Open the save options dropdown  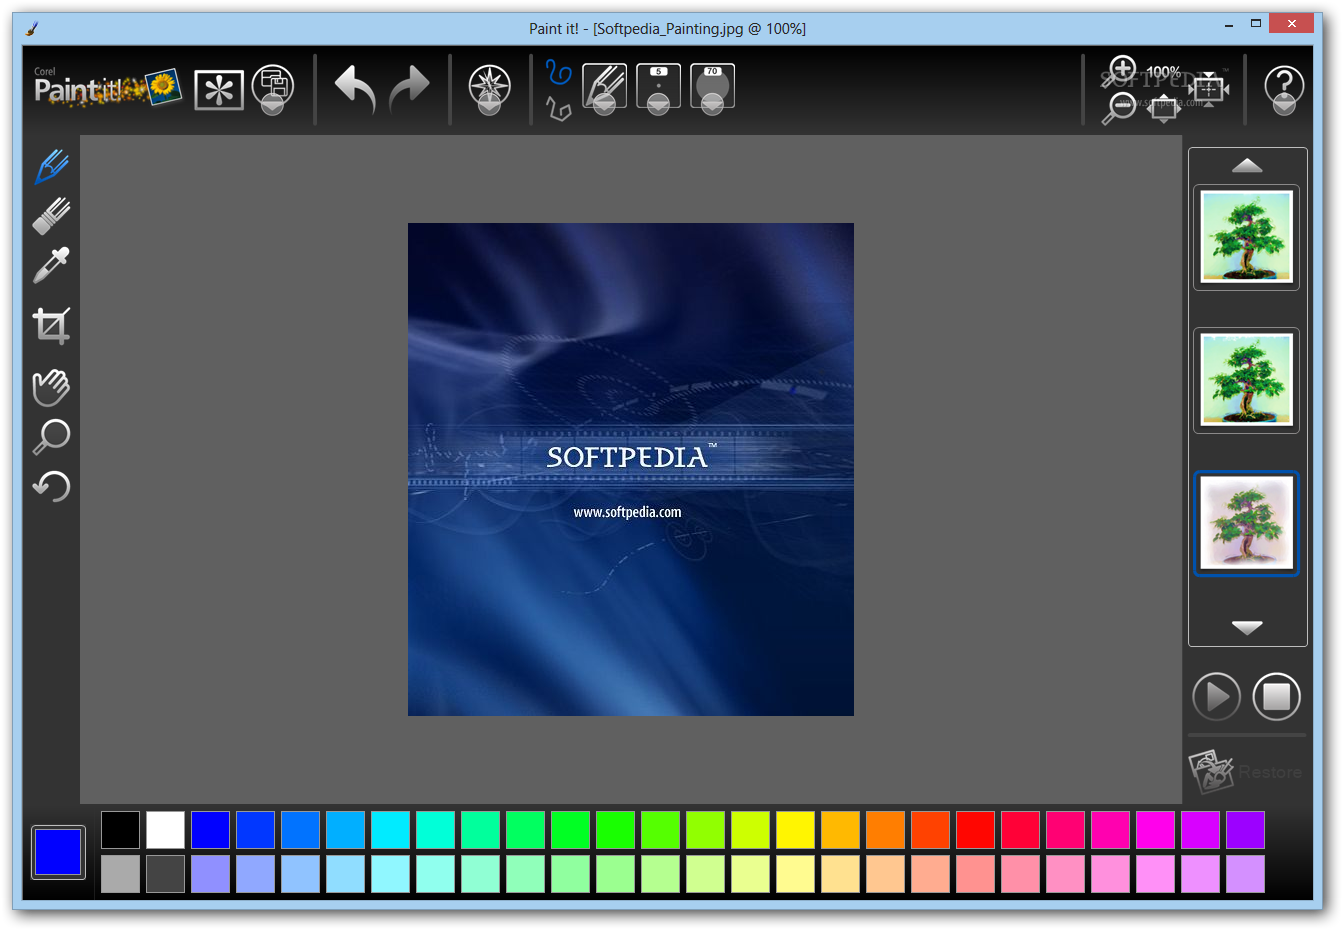[272, 89]
